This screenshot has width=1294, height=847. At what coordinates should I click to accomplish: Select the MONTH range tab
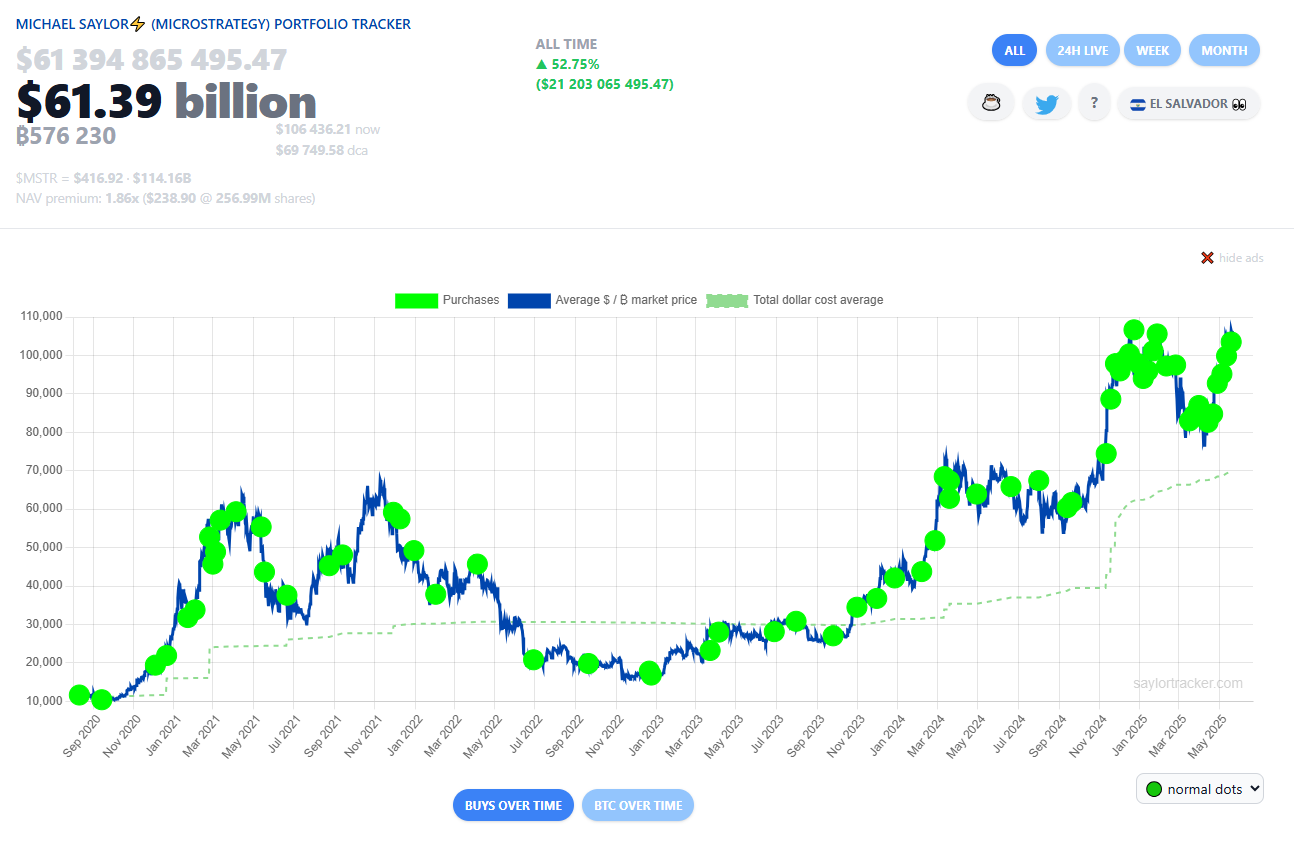[x=1224, y=50]
